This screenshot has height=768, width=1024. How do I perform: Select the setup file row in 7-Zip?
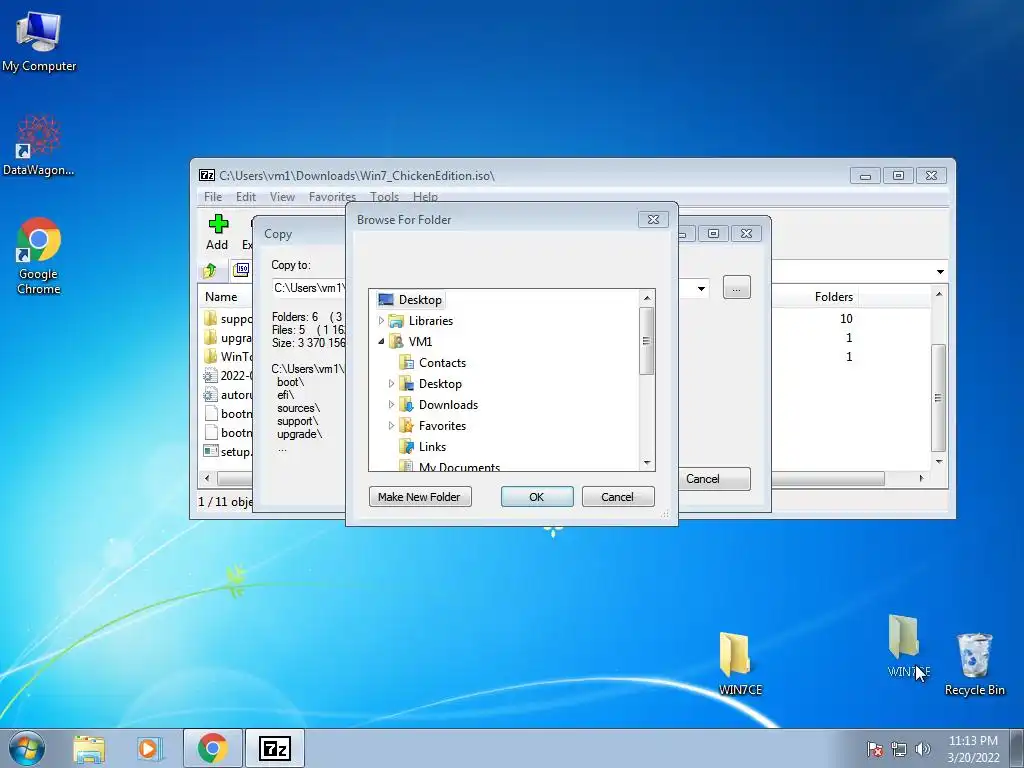click(x=227, y=451)
